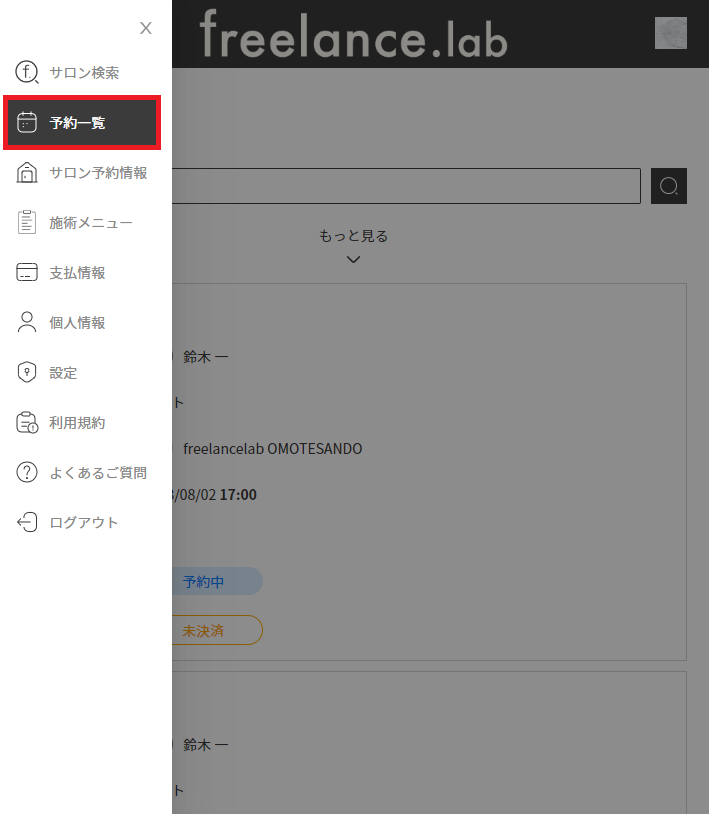This screenshot has width=709, height=814.
Task: Click the reservation search input field
Action: pos(405,186)
